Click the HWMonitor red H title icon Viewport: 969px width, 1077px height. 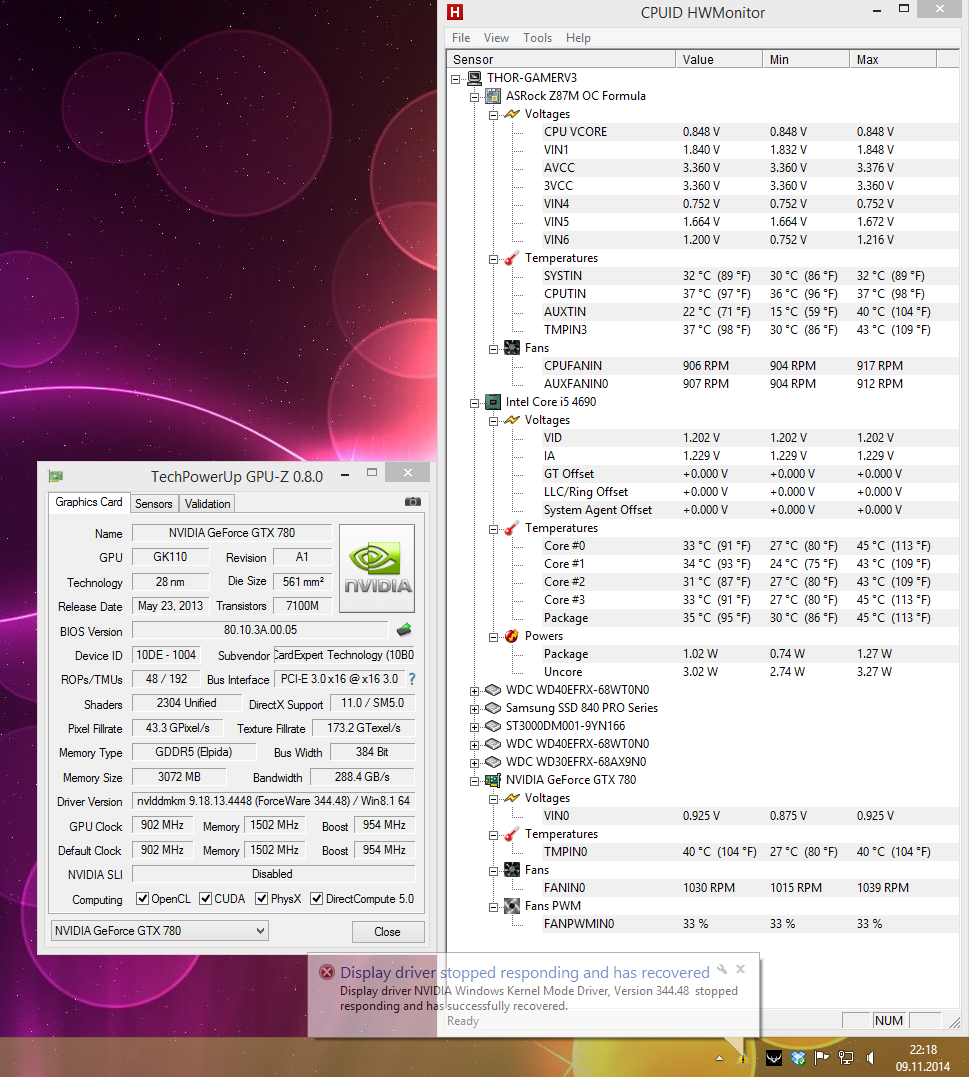click(455, 12)
